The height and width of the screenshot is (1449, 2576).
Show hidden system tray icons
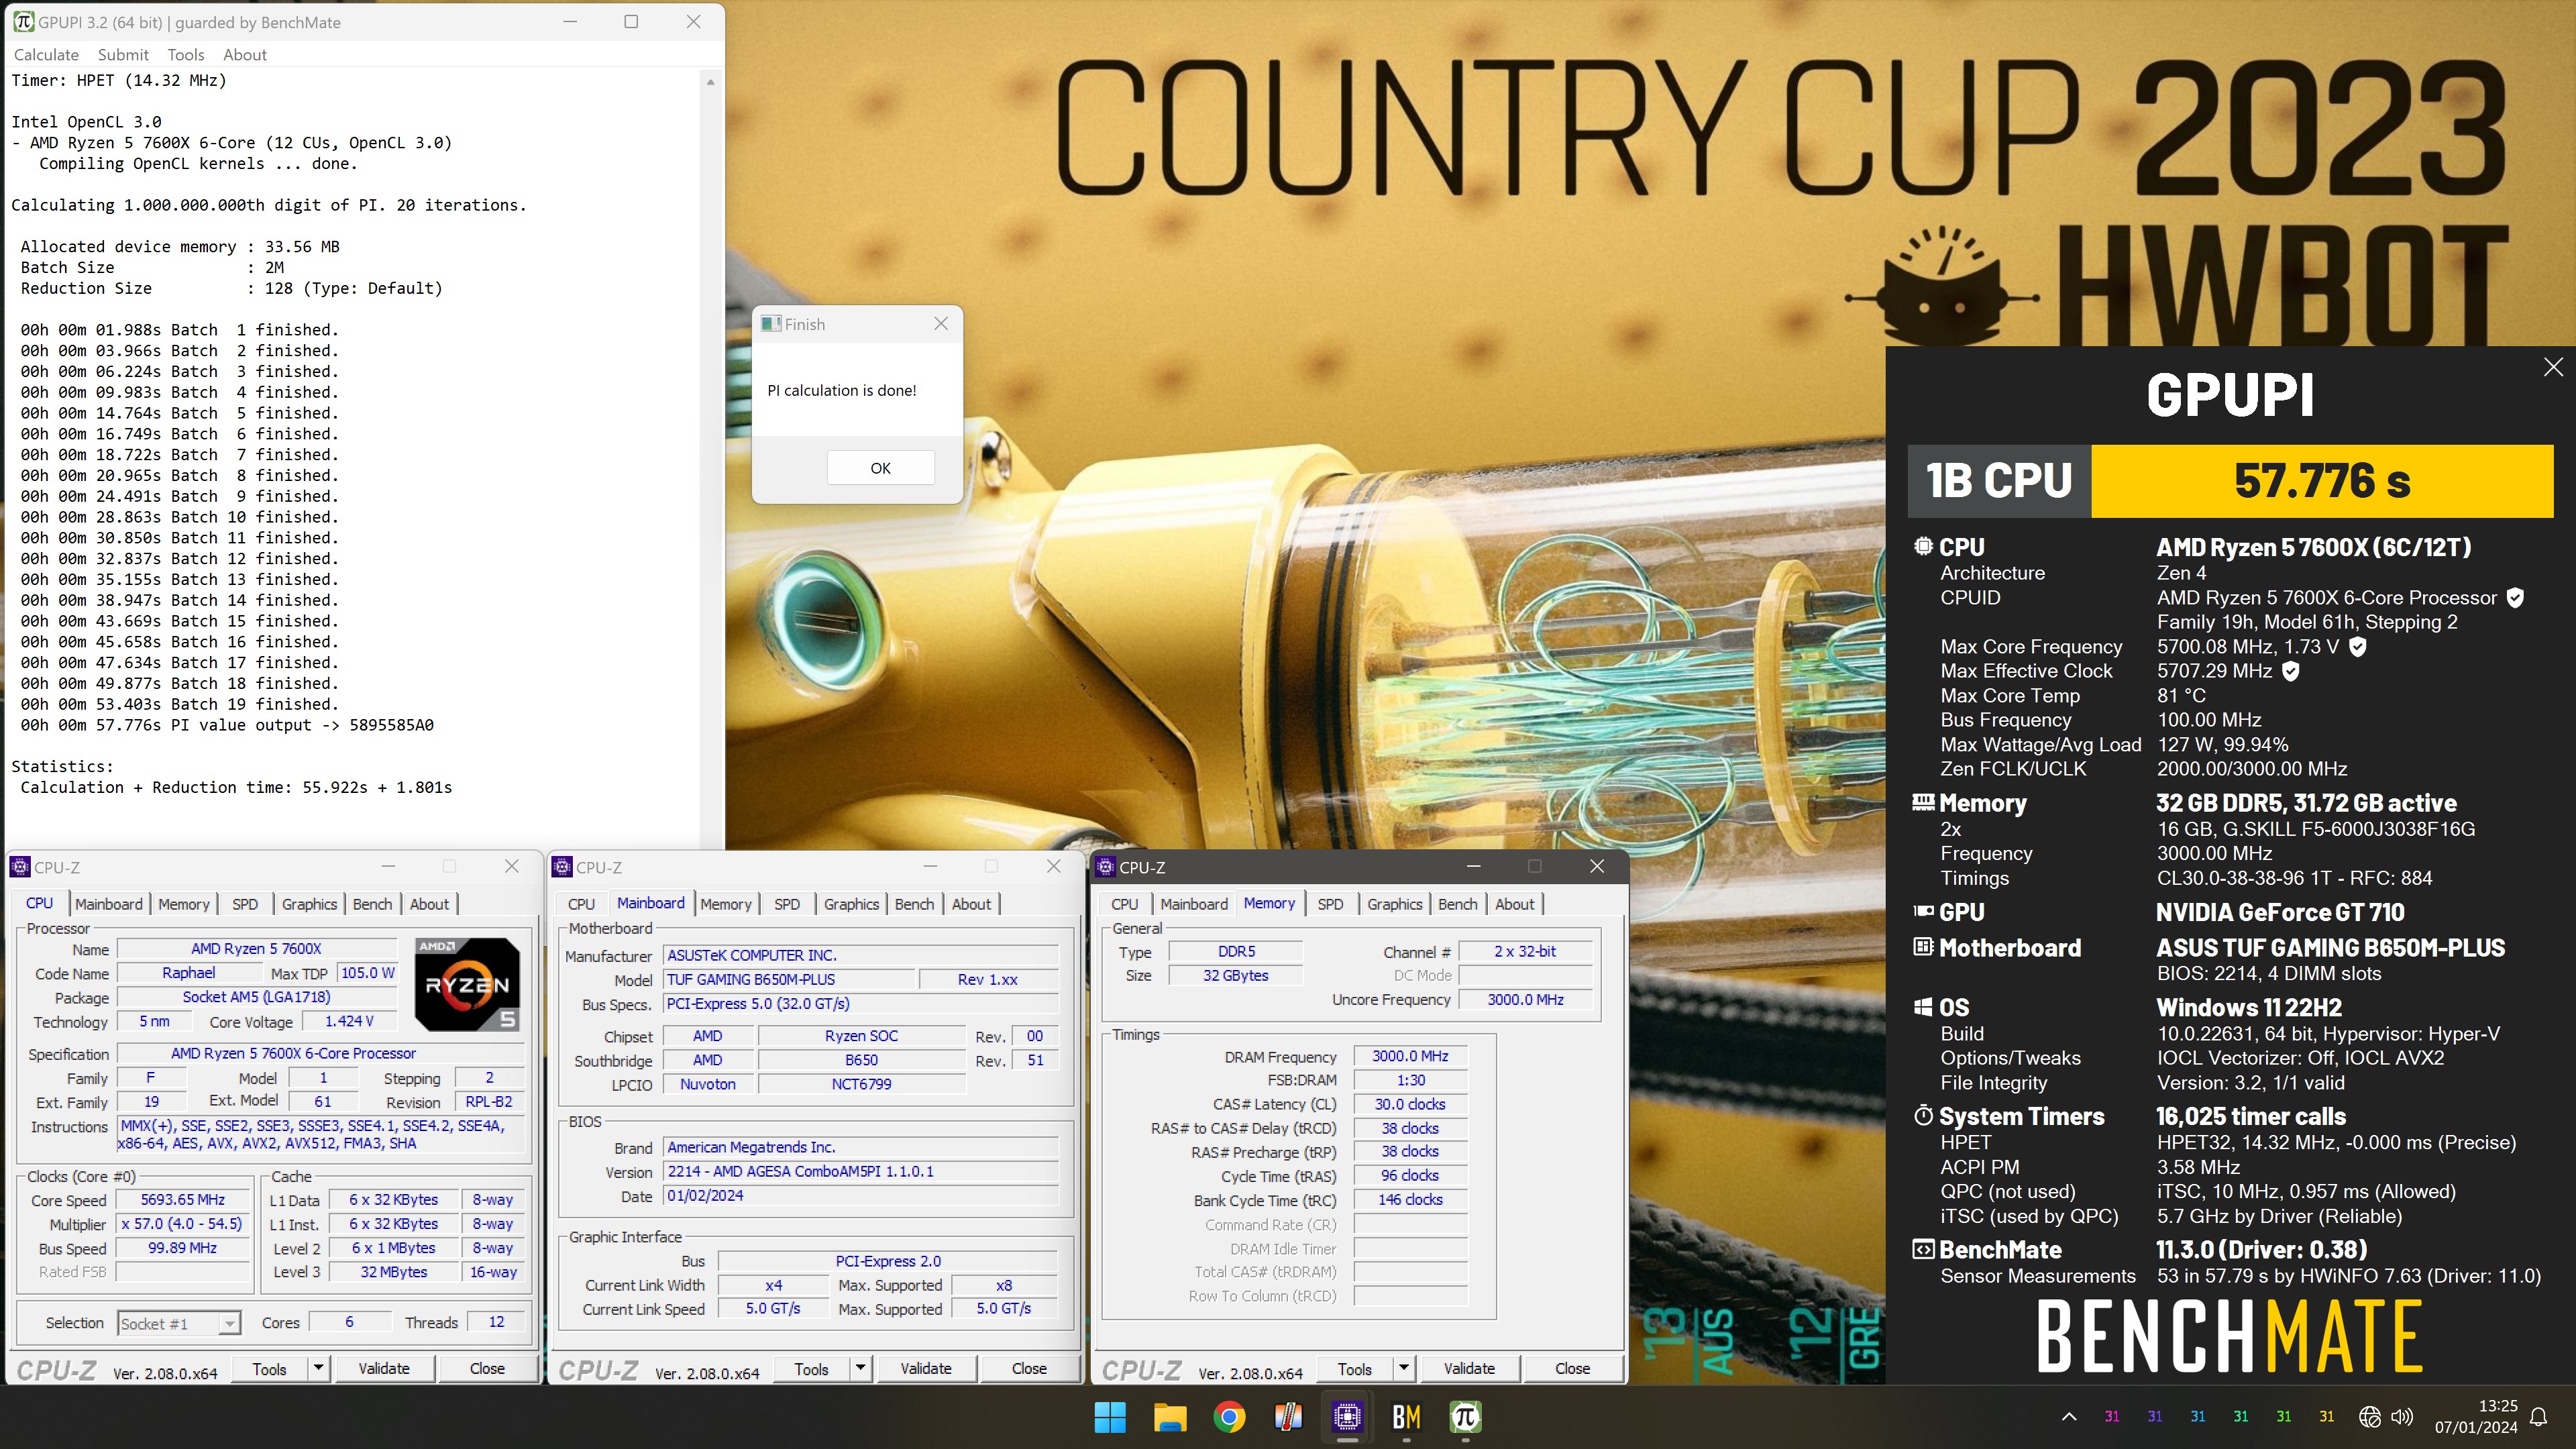point(2069,1416)
